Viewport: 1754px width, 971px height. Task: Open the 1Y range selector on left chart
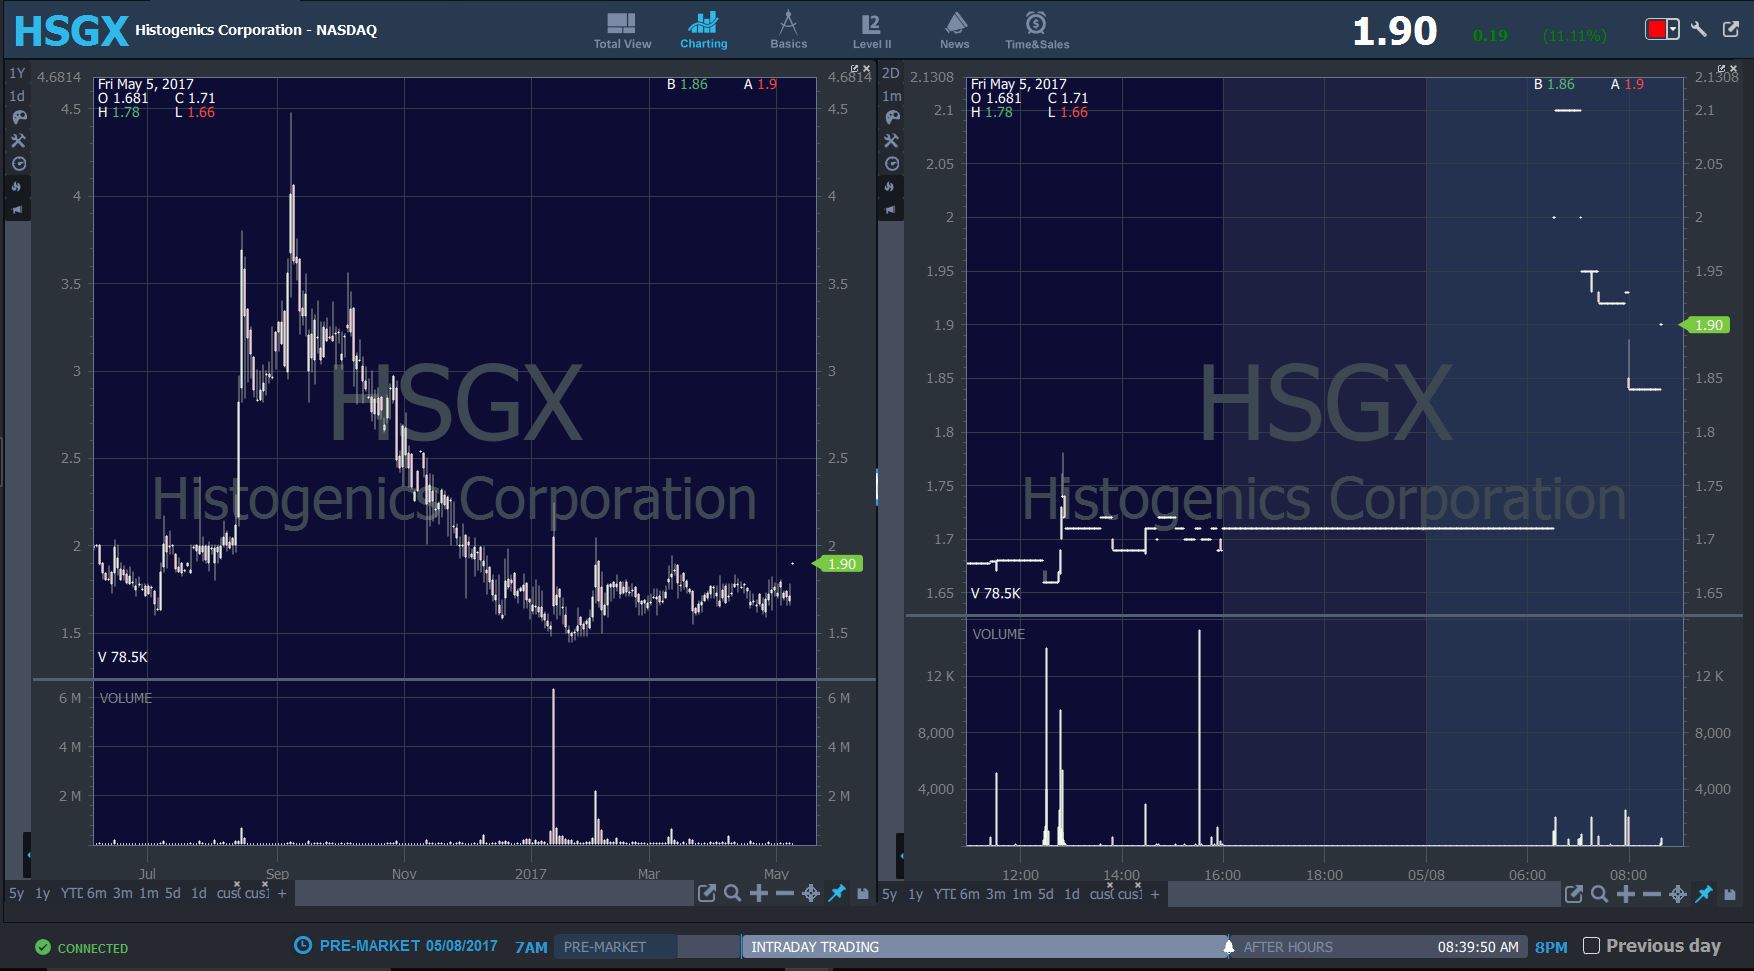(17, 73)
